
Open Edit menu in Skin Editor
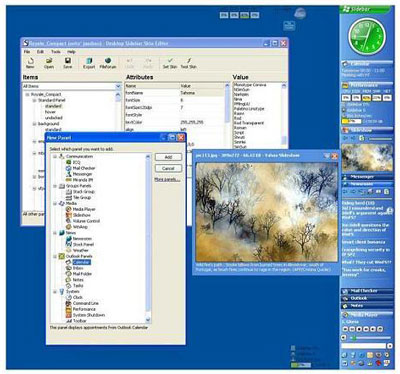pyautogui.click(x=40, y=52)
